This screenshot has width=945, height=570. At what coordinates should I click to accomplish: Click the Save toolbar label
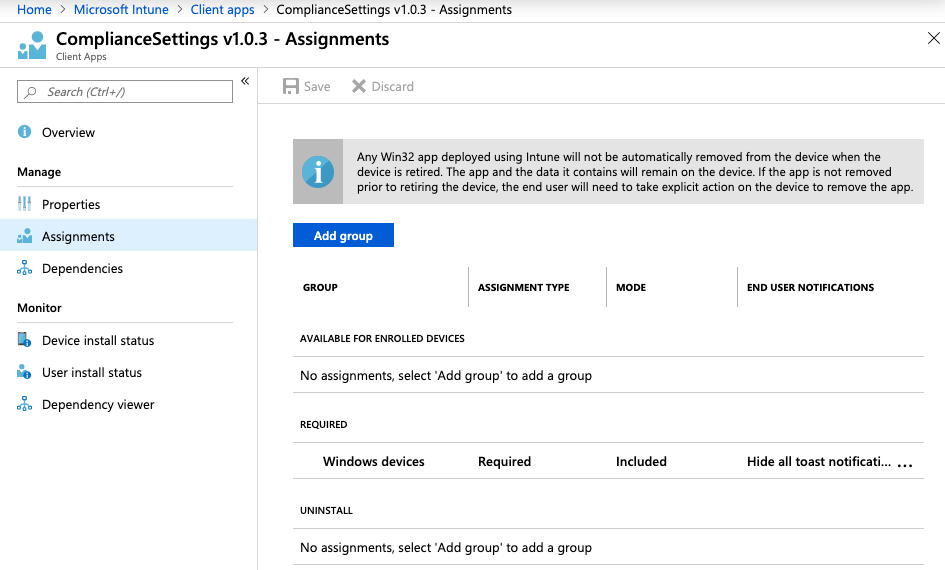tap(317, 87)
